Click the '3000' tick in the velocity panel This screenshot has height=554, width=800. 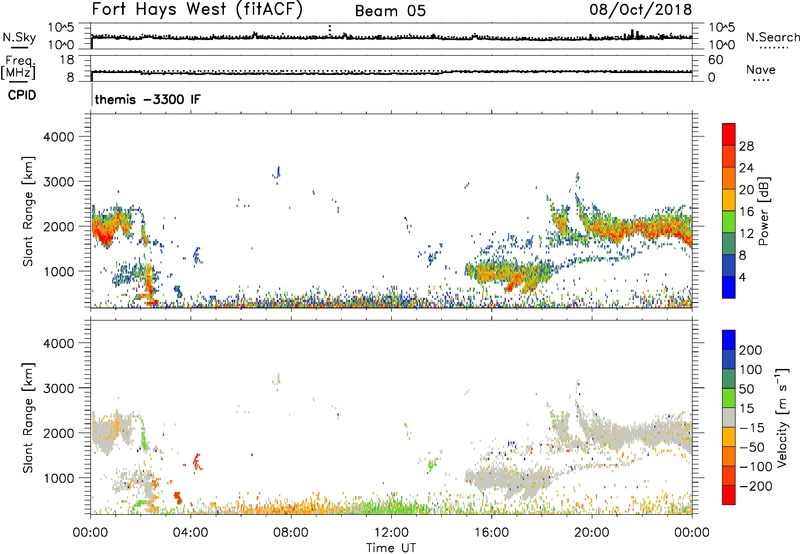[x=58, y=388]
